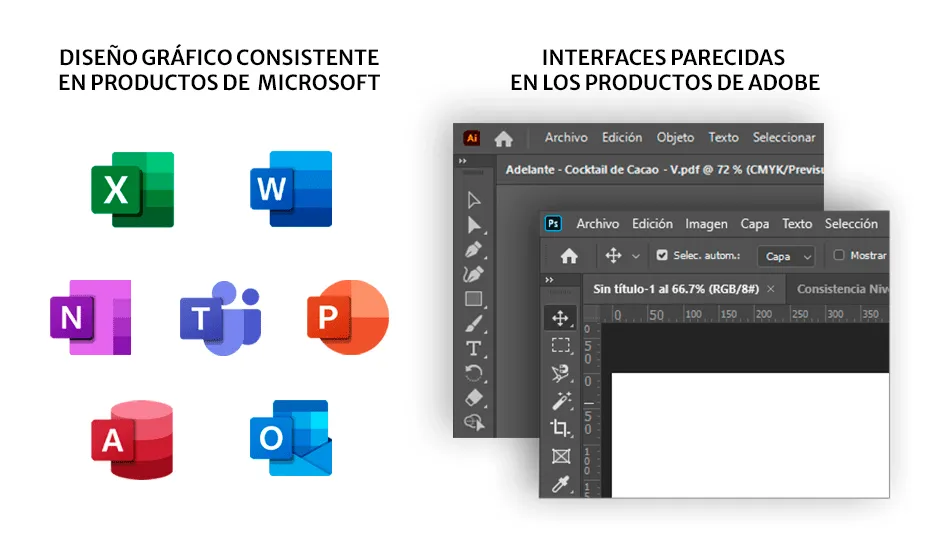Image resolution: width=940 pixels, height=534 pixels.
Task: Open Illustrator's Edición menu
Action: point(622,138)
